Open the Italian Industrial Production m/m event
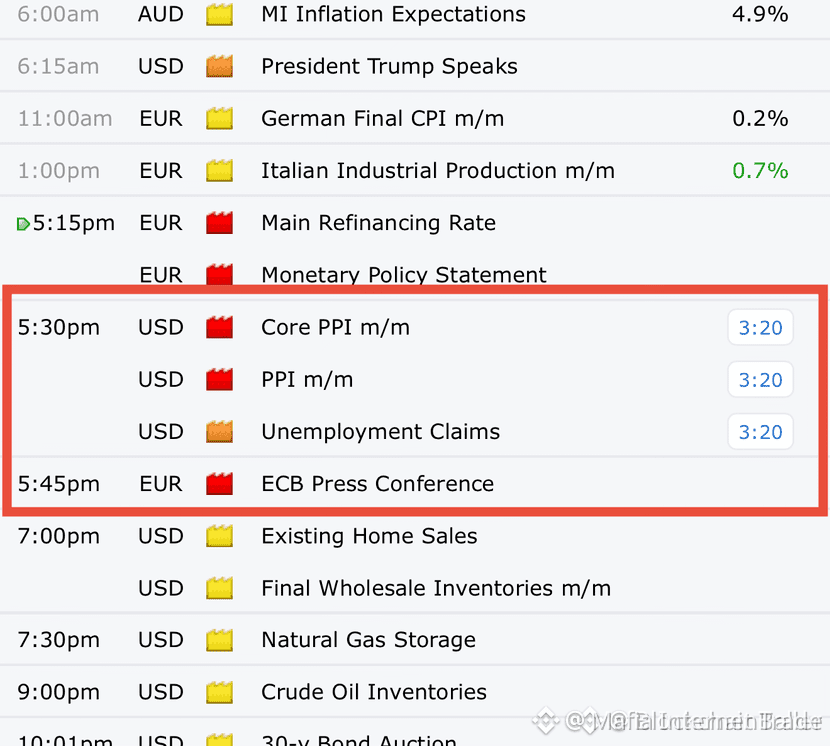 [x=438, y=170]
